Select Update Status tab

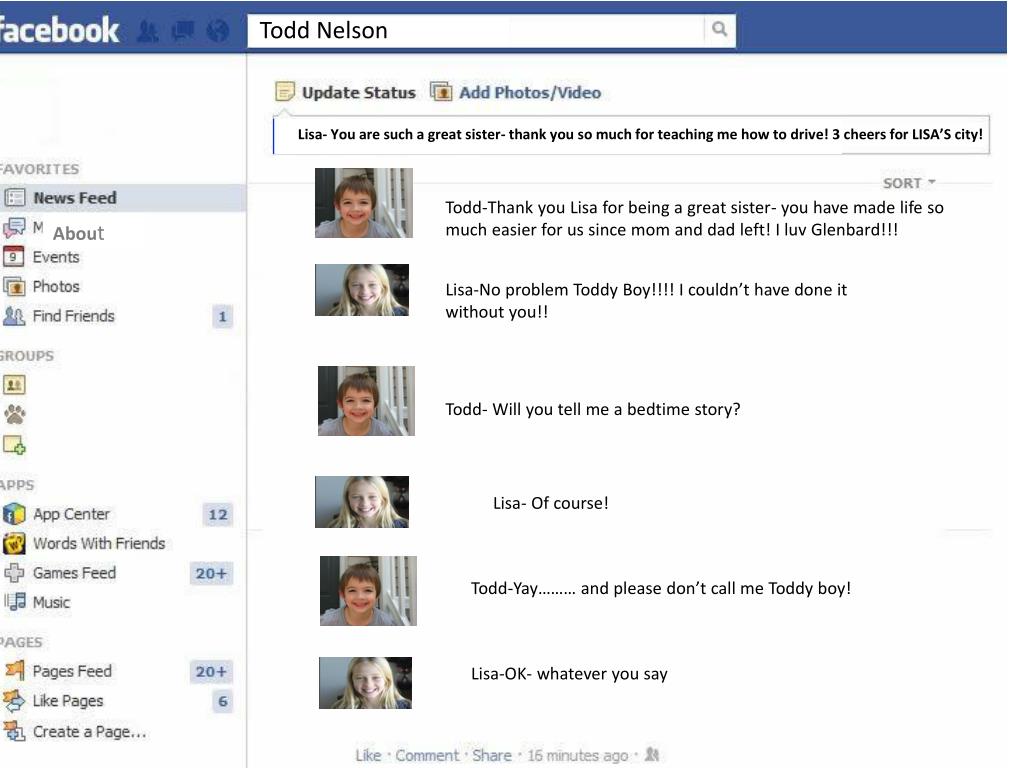pyautogui.click(x=358, y=93)
